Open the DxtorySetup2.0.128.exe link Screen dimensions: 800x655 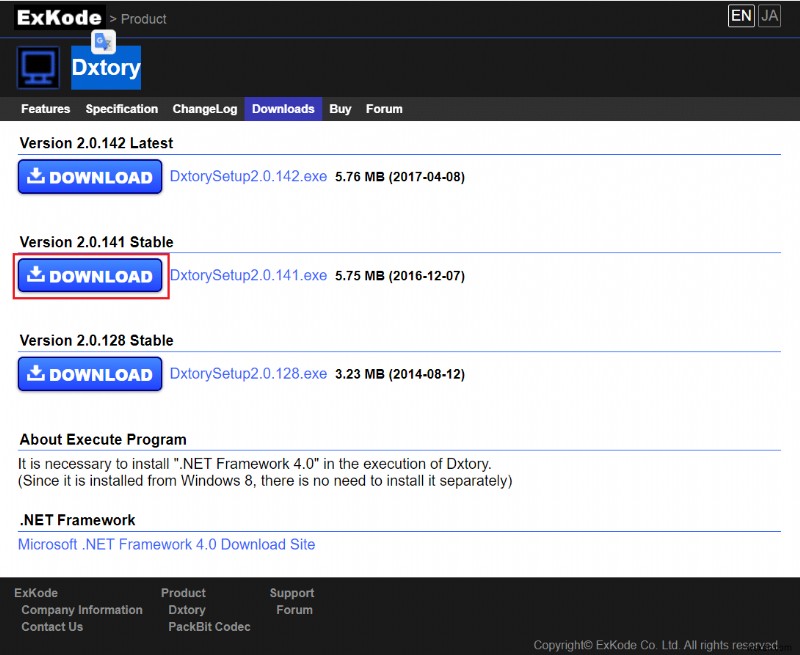tap(248, 374)
